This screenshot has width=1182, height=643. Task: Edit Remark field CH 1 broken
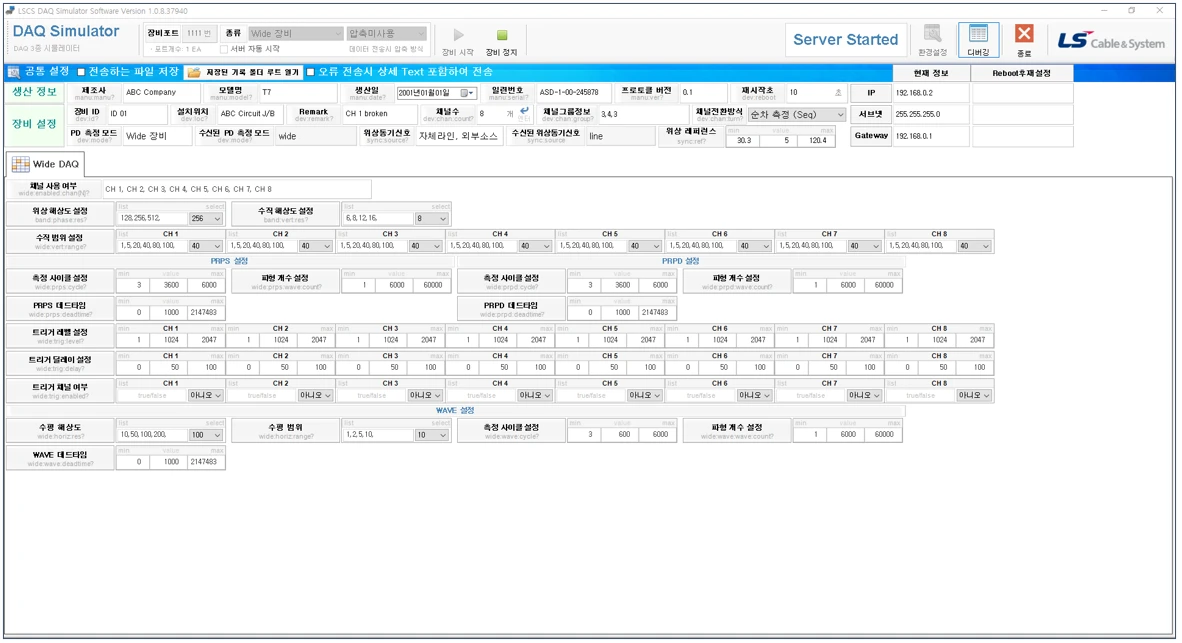(382, 114)
